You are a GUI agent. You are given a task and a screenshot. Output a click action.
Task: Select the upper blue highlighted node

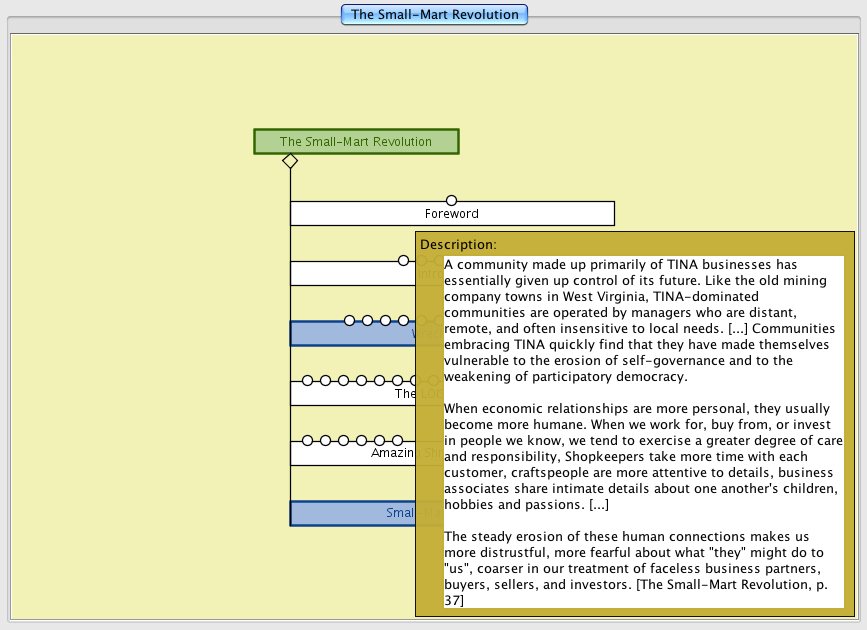click(x=350, y=335)
